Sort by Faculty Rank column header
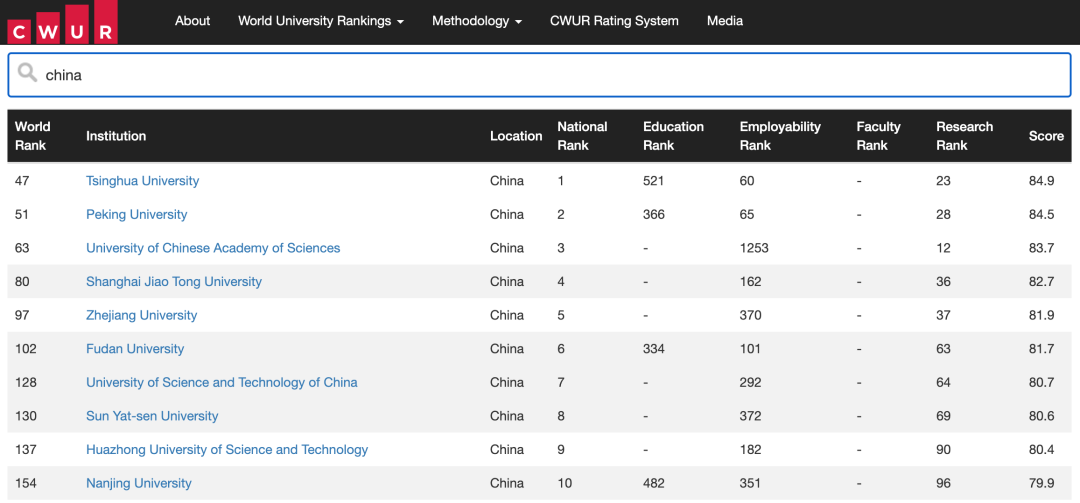 (878, 136)
